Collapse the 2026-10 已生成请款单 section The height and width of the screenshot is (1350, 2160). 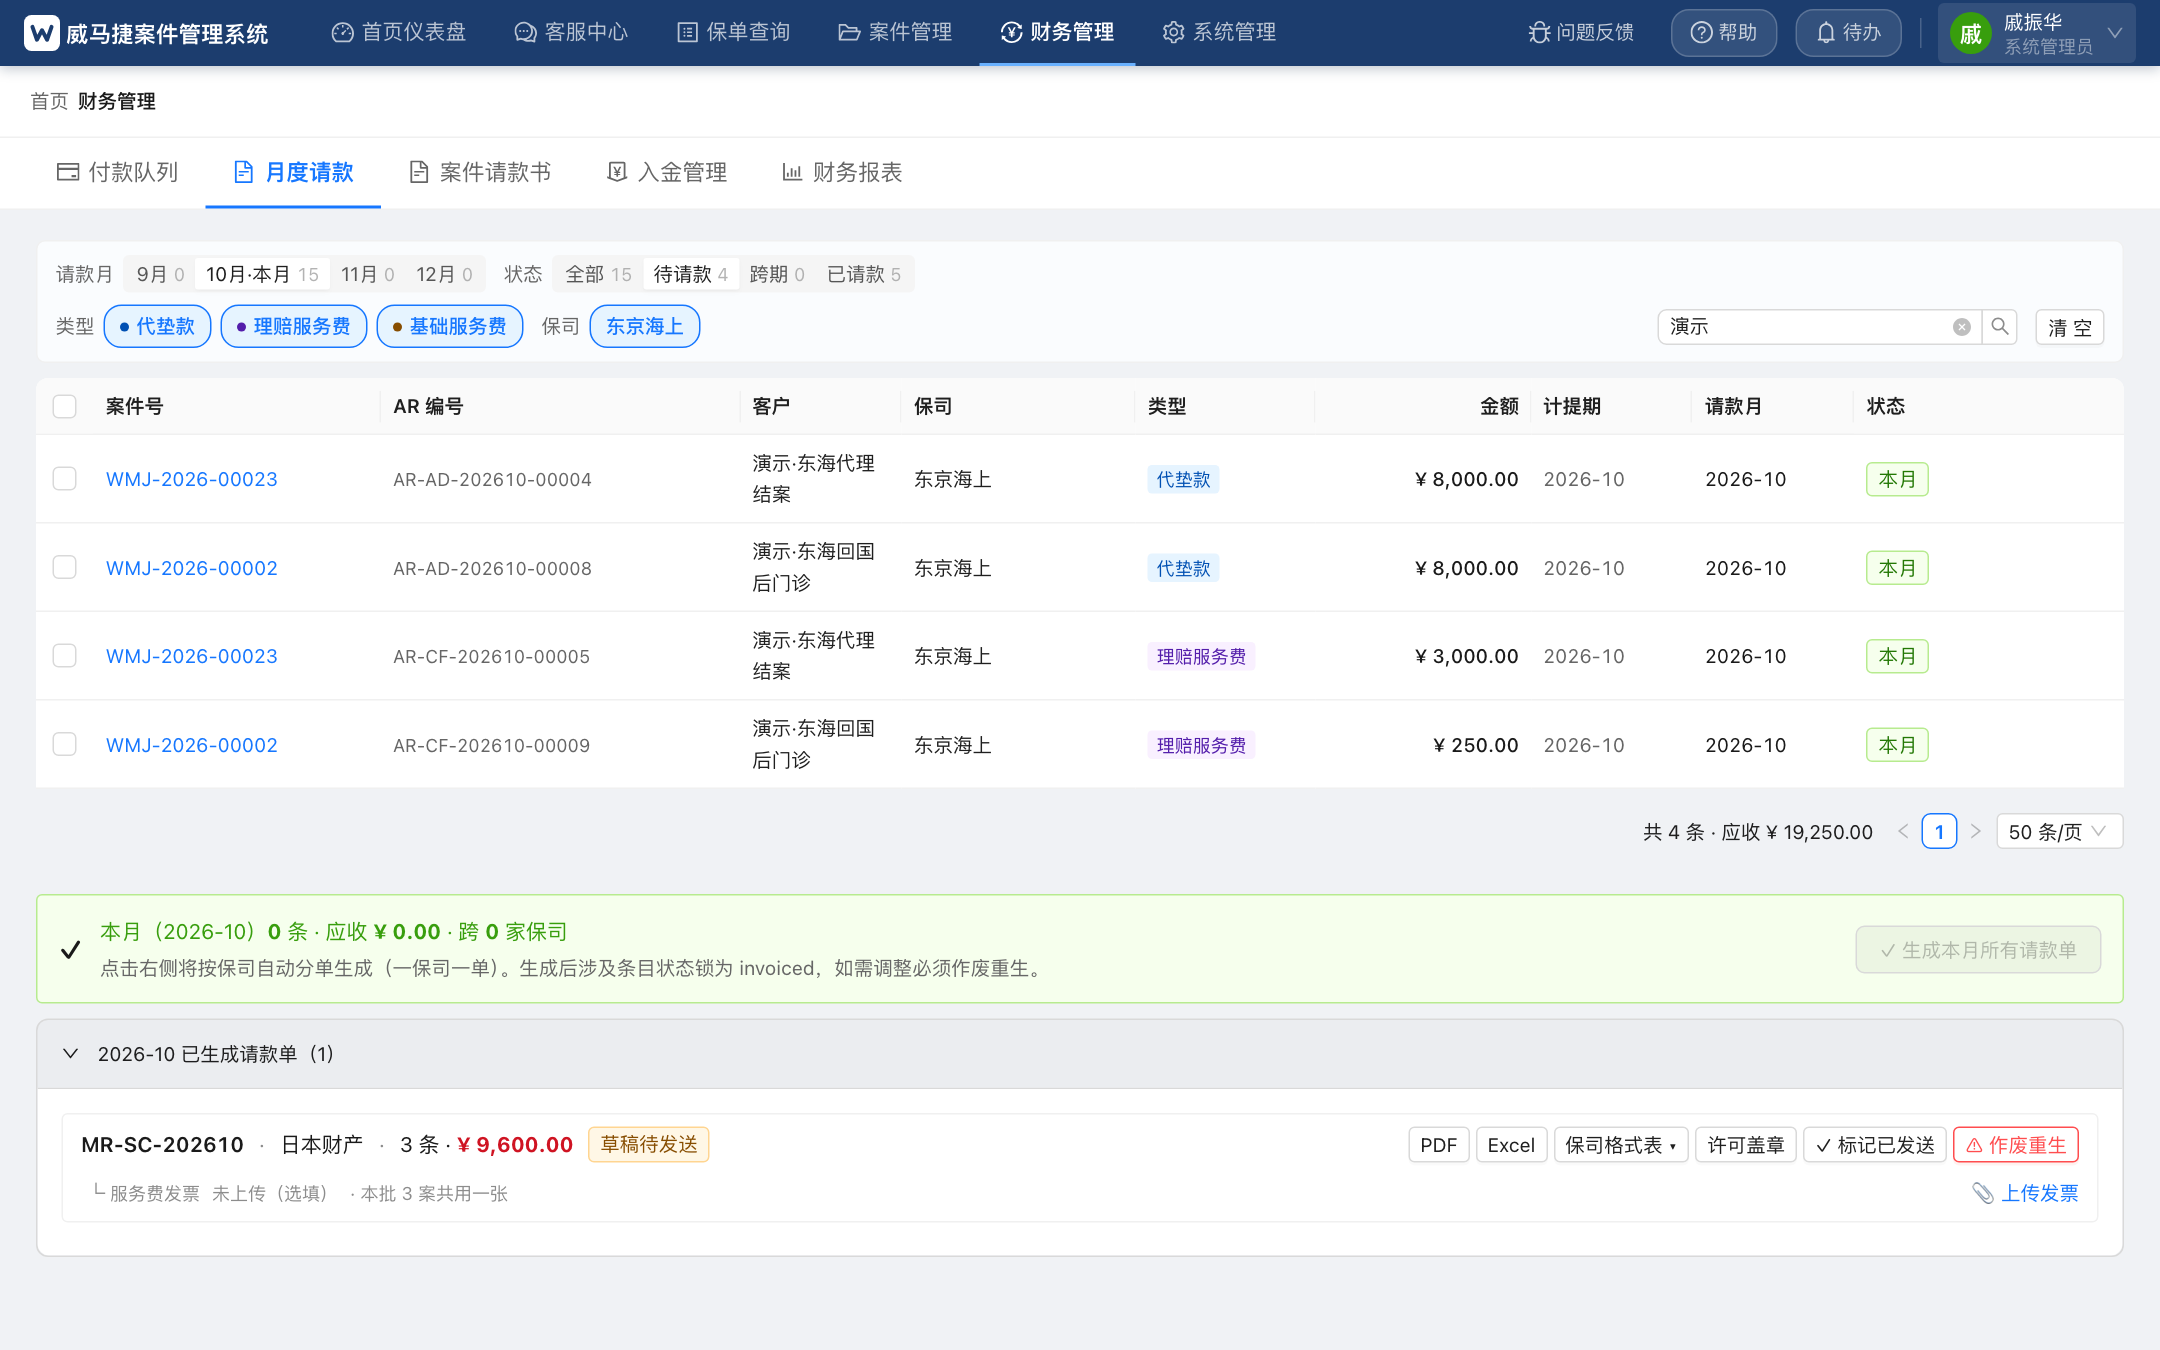[x=71, y=1054]
